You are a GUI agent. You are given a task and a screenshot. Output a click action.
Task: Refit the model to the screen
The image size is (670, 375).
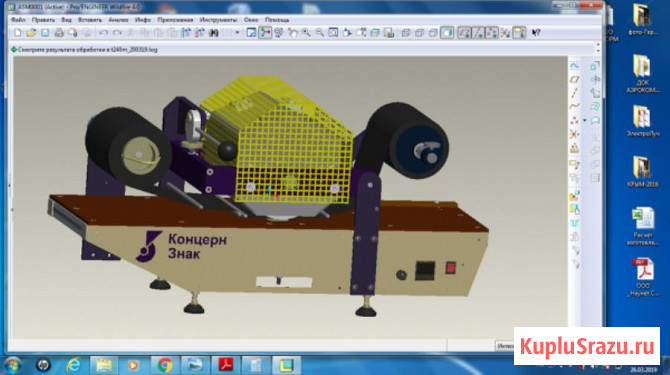(x=333, y=33)
